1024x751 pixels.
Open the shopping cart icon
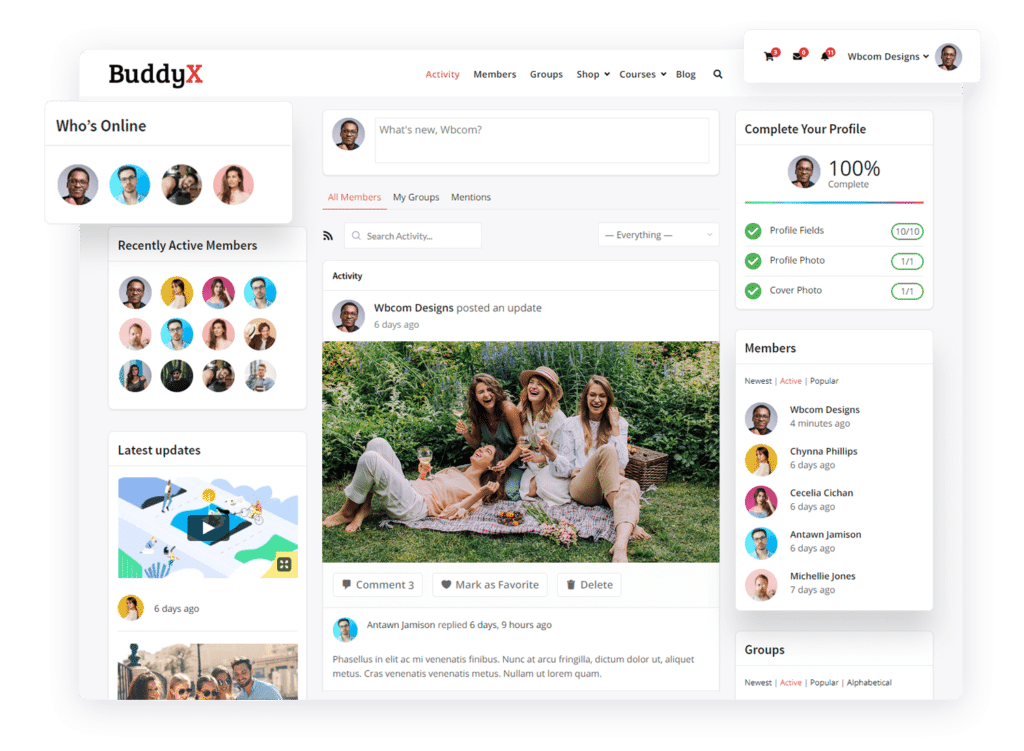pyautogui.click(x=768, y=56)
